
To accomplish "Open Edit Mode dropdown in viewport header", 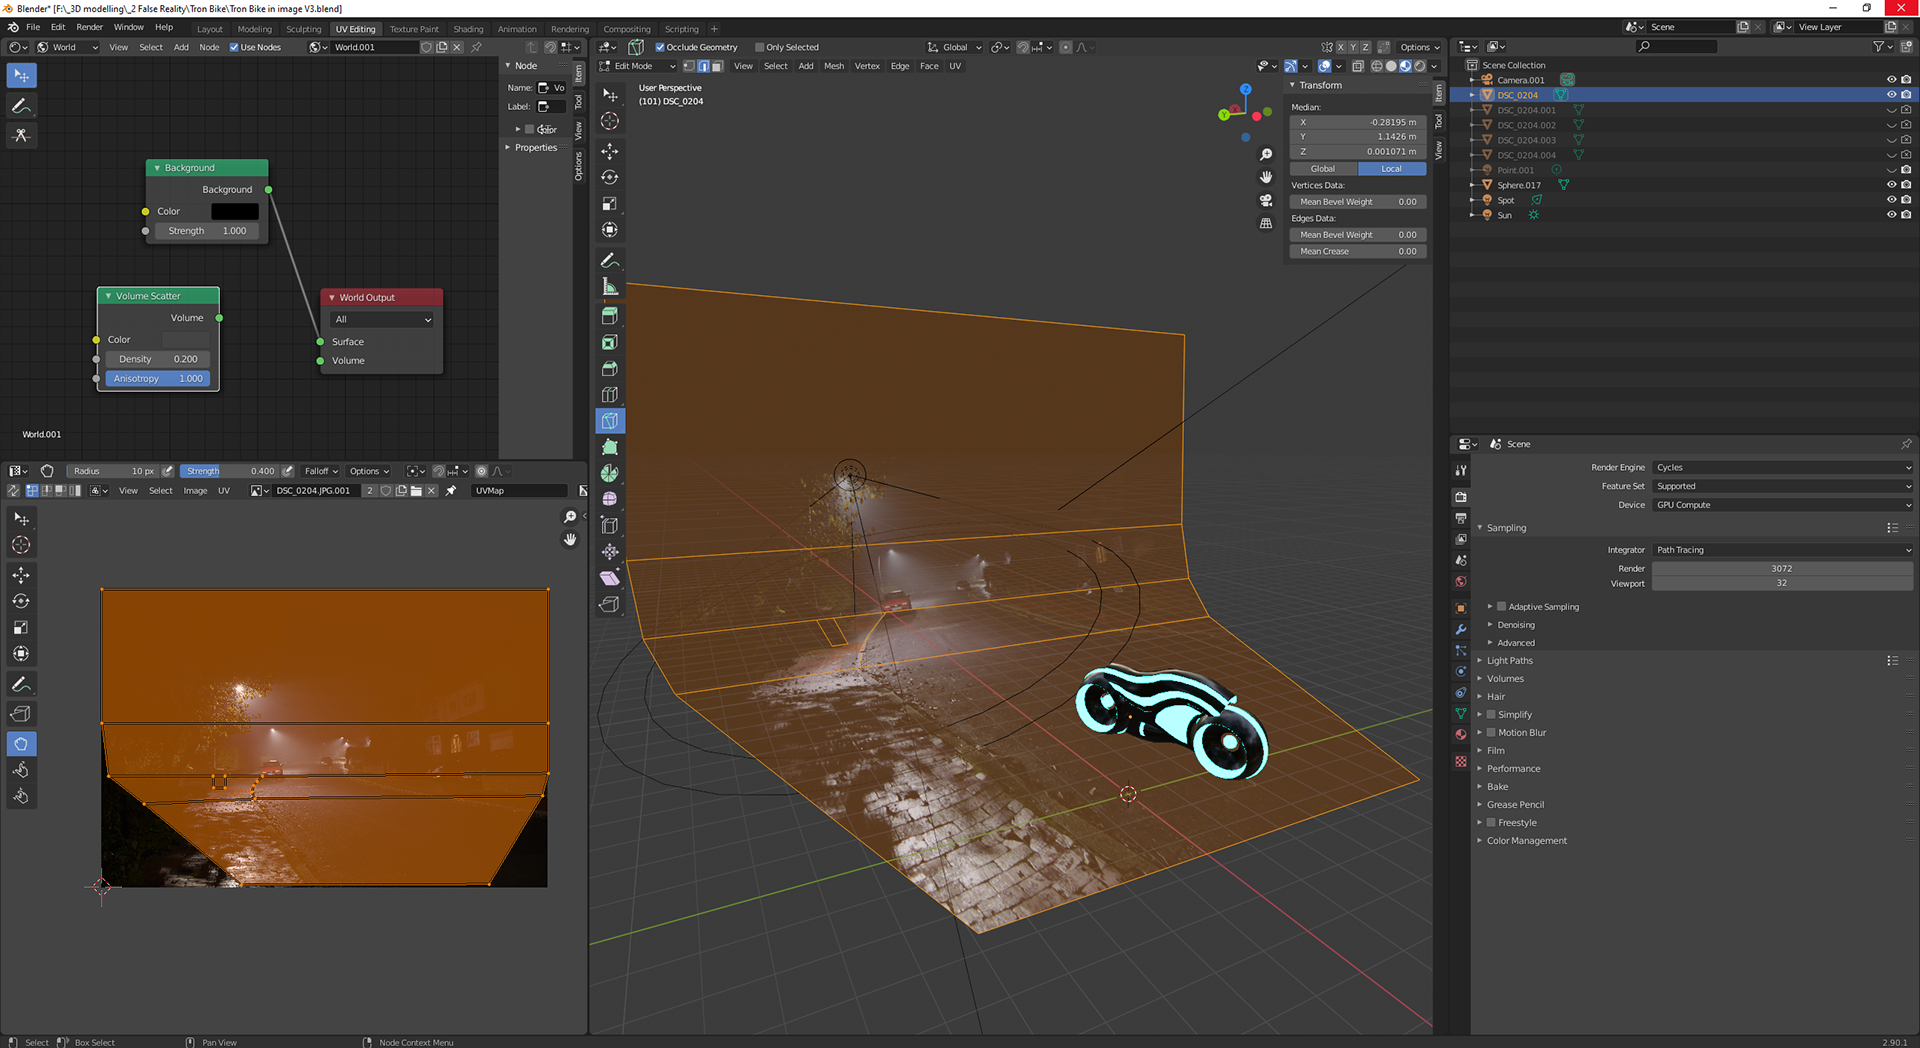I will [x=638, y=66].
